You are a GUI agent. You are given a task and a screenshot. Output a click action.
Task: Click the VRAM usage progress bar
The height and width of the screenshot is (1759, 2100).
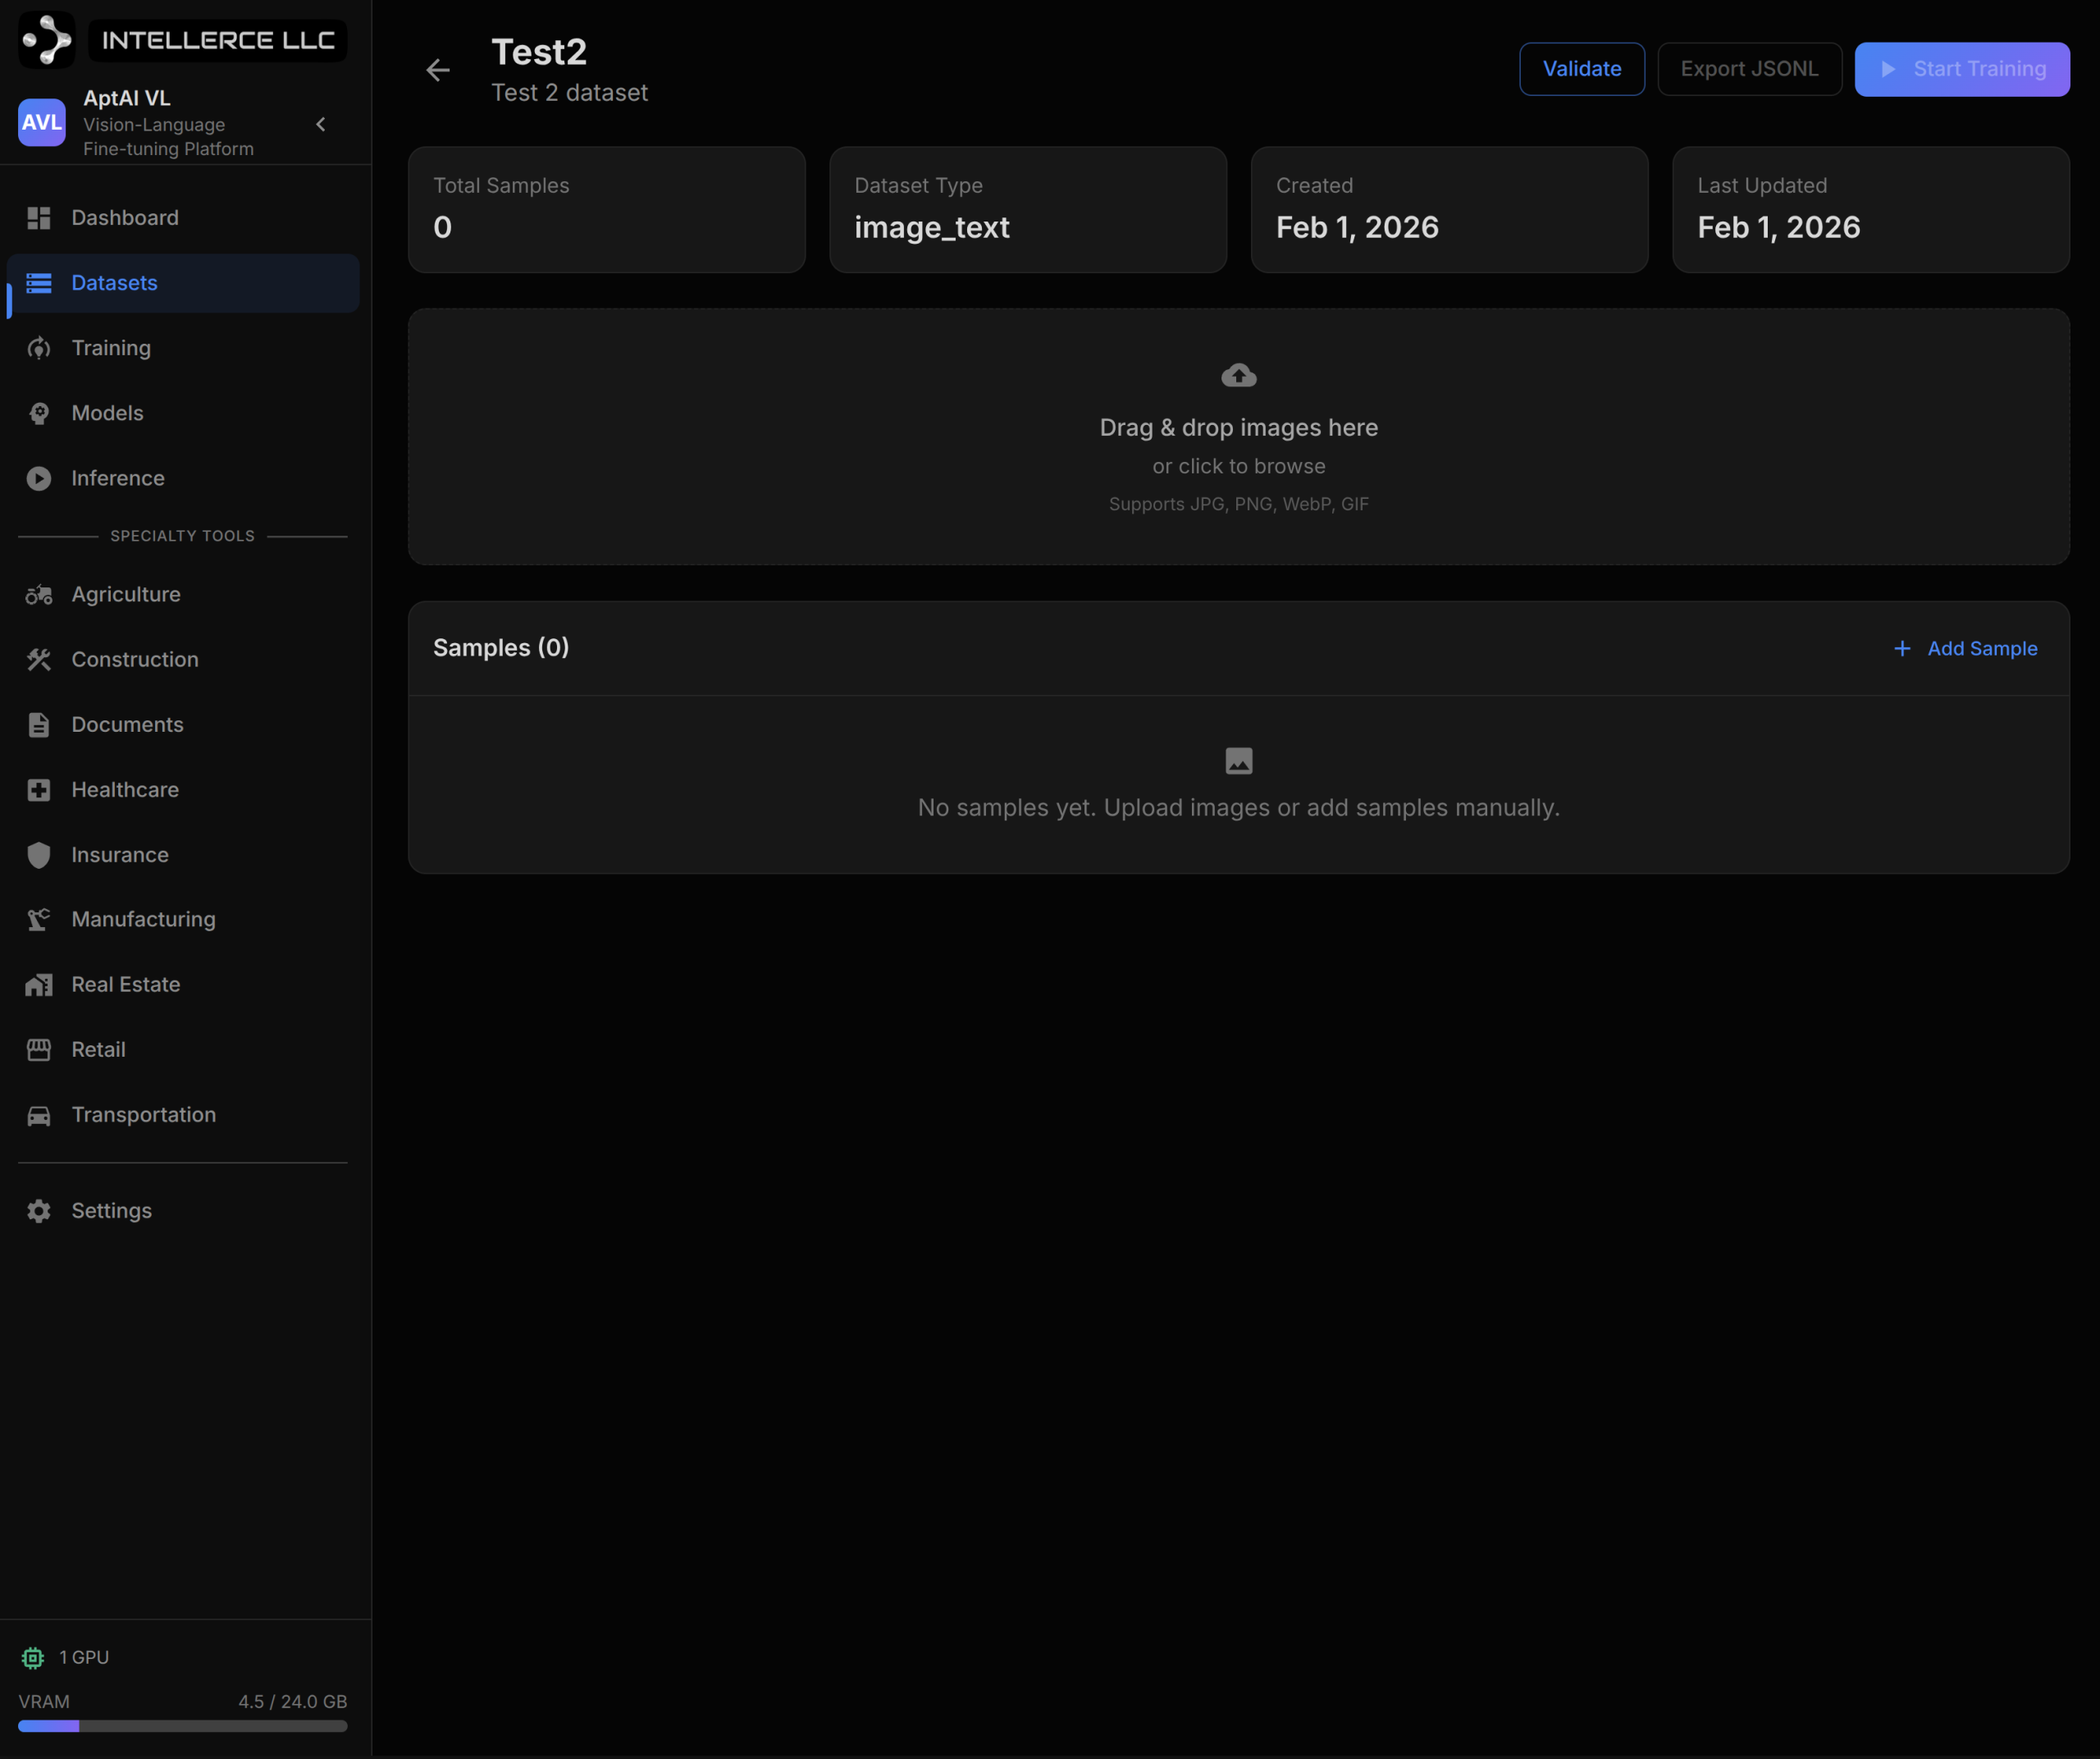183,1726
